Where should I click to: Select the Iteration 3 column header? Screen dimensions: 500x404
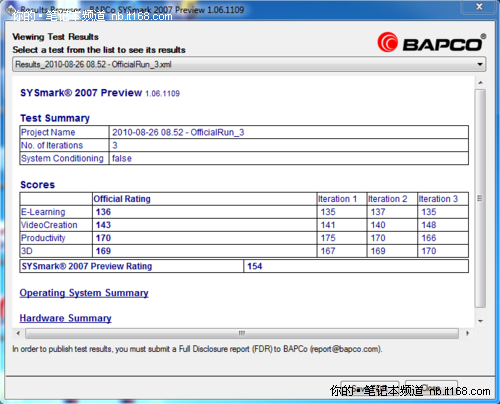coord(438,199)
